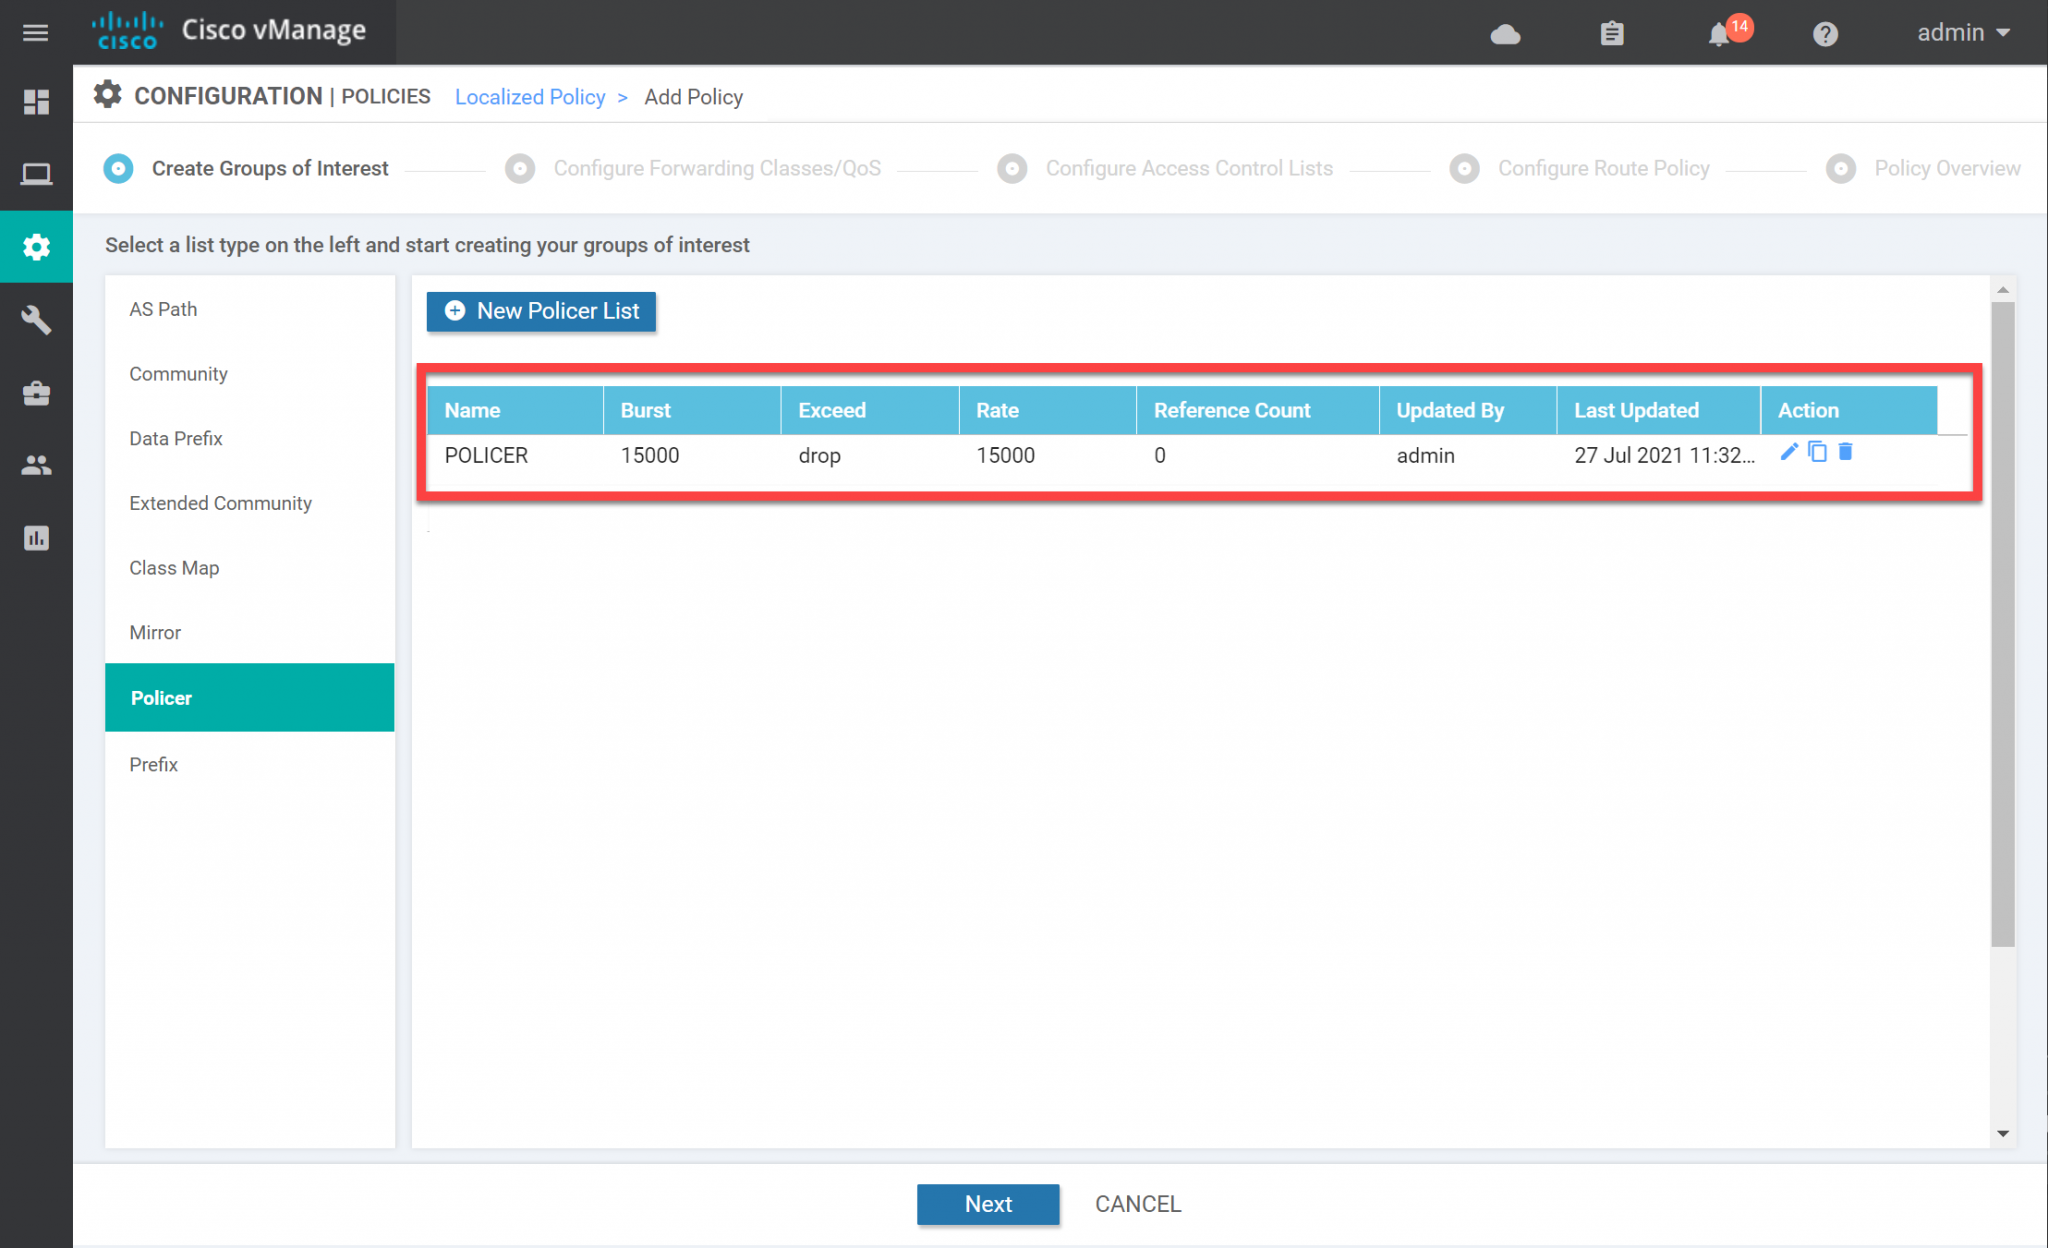Open the Analytics bar chart icon
The height and width of the screenshot is (1248, 2048).
pos(36,538)
